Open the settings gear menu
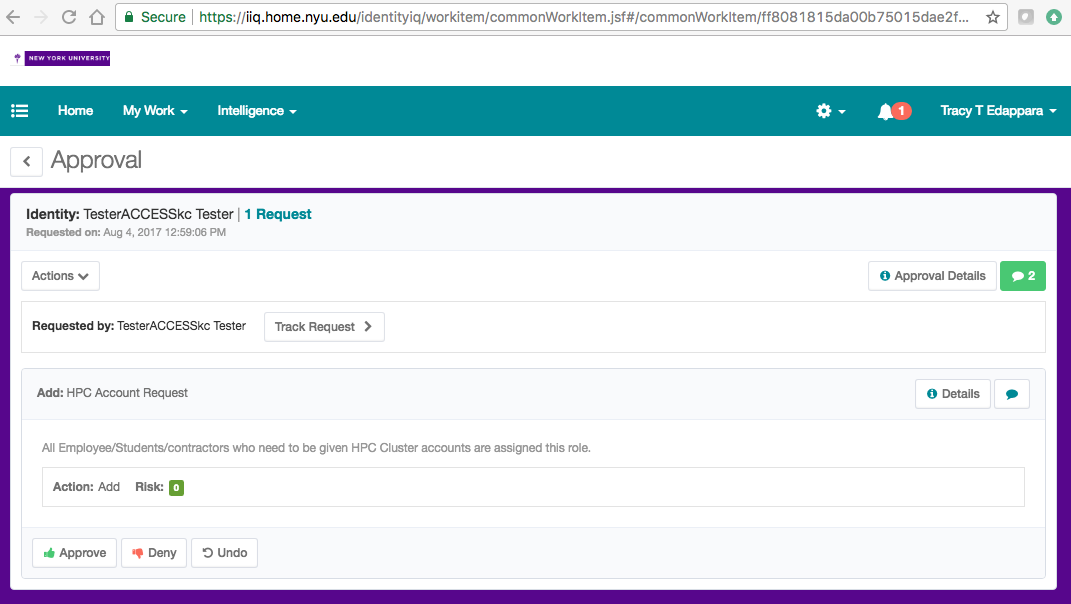The width and height of the screenshot is (1071, 604). [x=830, y=111]
